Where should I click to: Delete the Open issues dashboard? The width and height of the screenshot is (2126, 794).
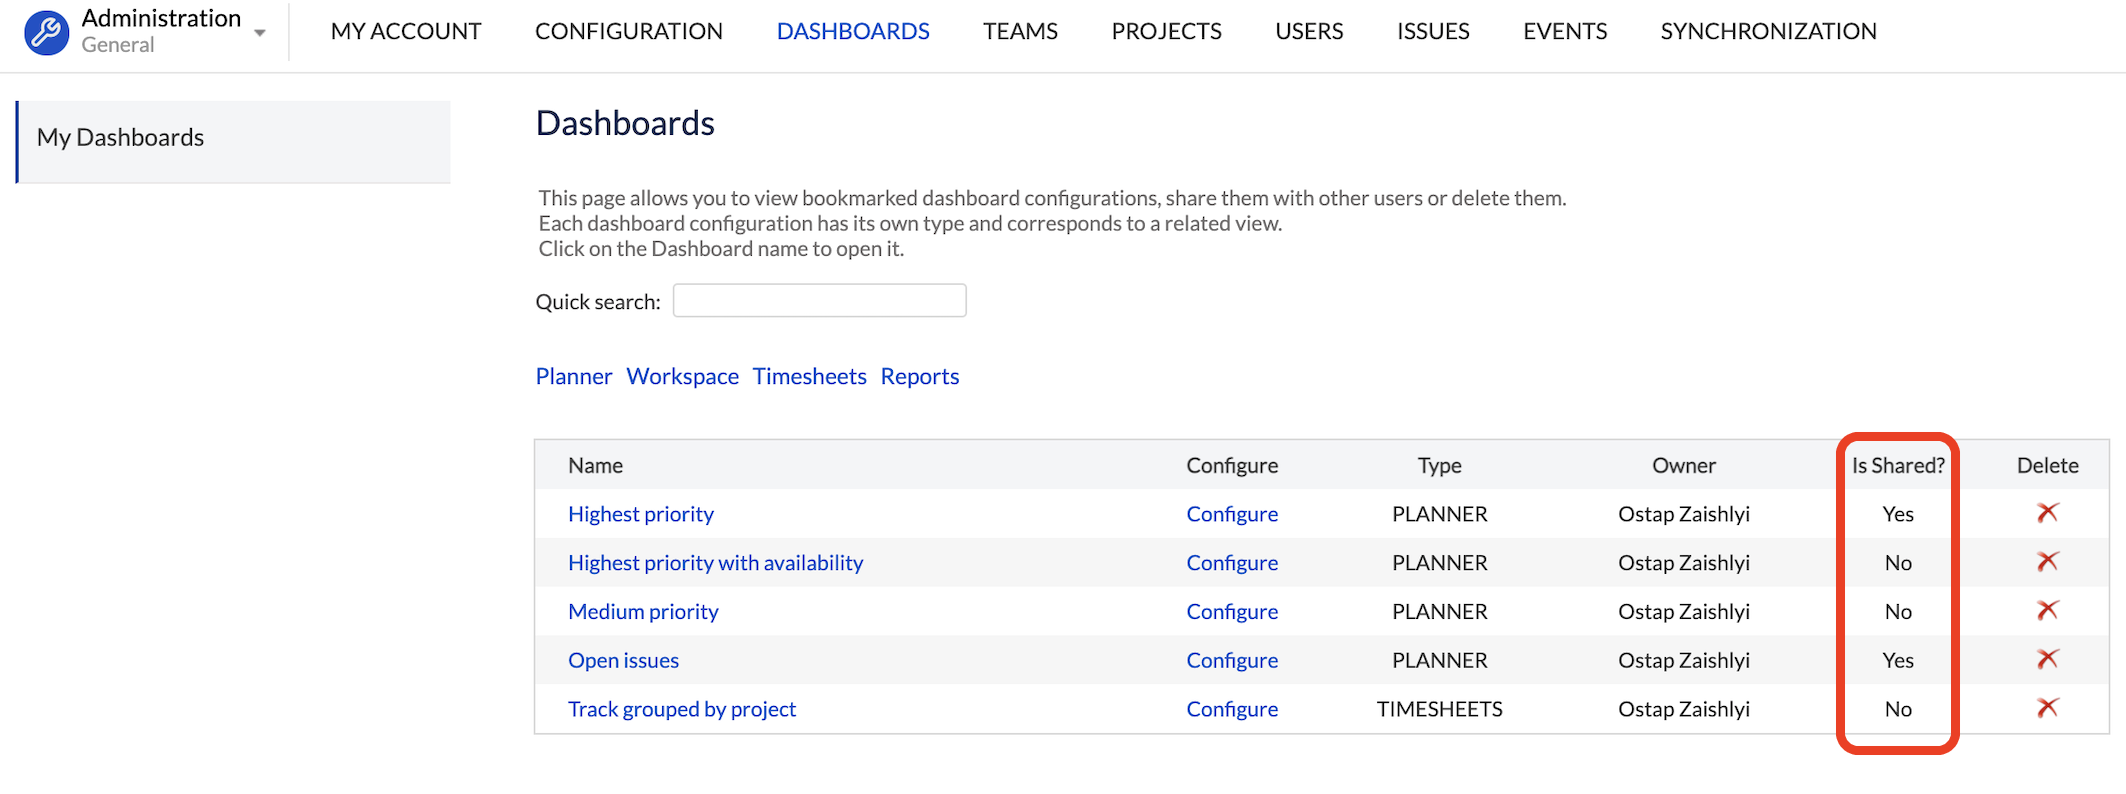(2047, 660)
